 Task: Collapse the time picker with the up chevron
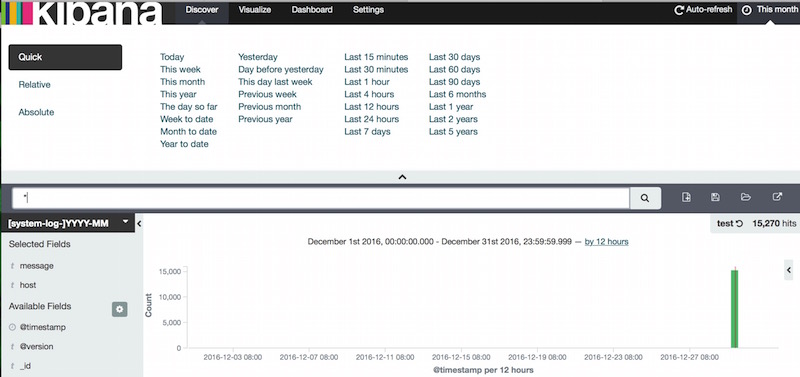[402, 177]
